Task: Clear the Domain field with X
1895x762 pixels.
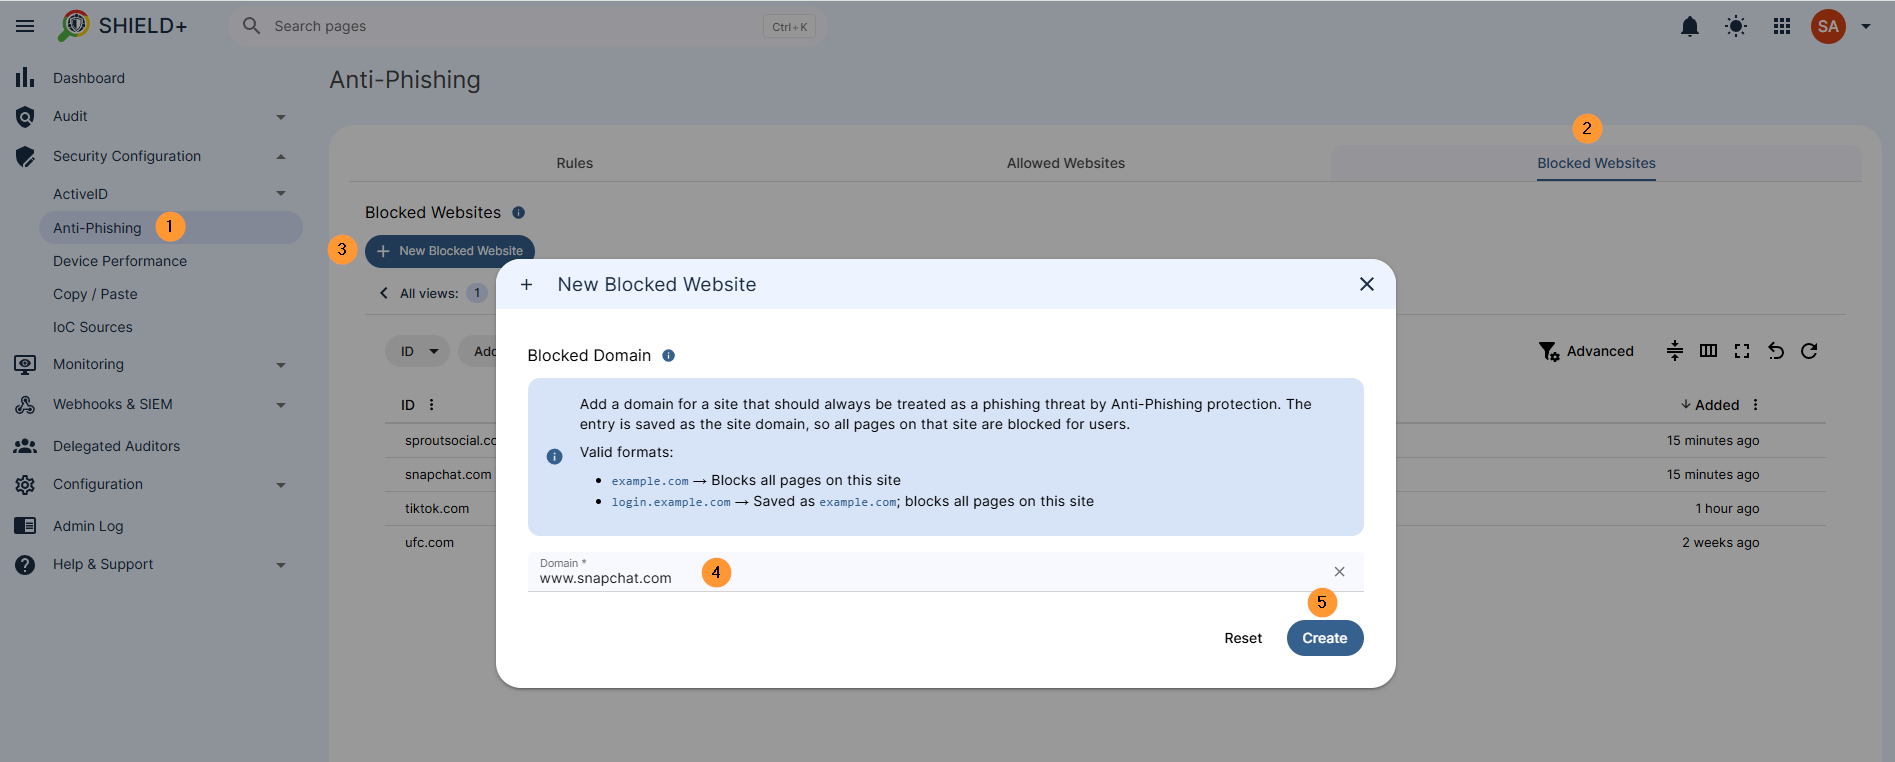Action: click(1340, 572)
